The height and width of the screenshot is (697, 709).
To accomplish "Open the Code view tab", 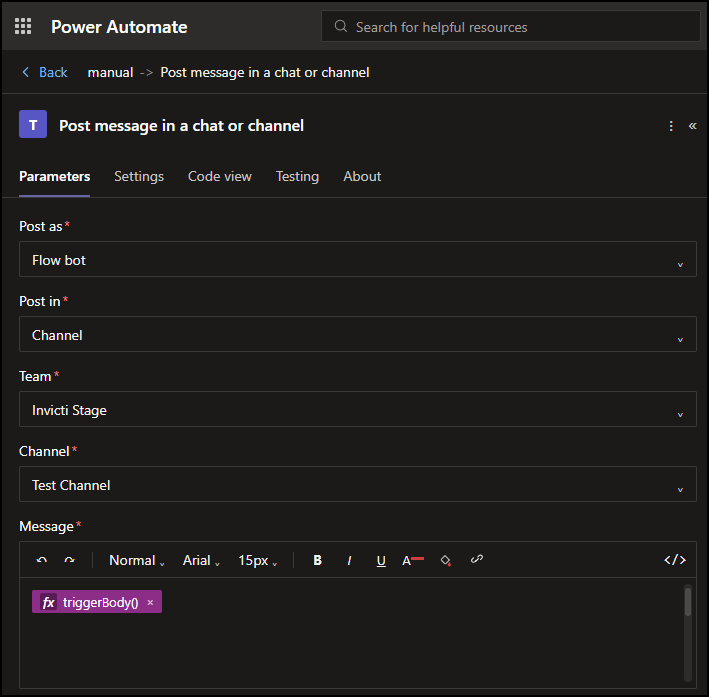I will (x=220, y=176).
